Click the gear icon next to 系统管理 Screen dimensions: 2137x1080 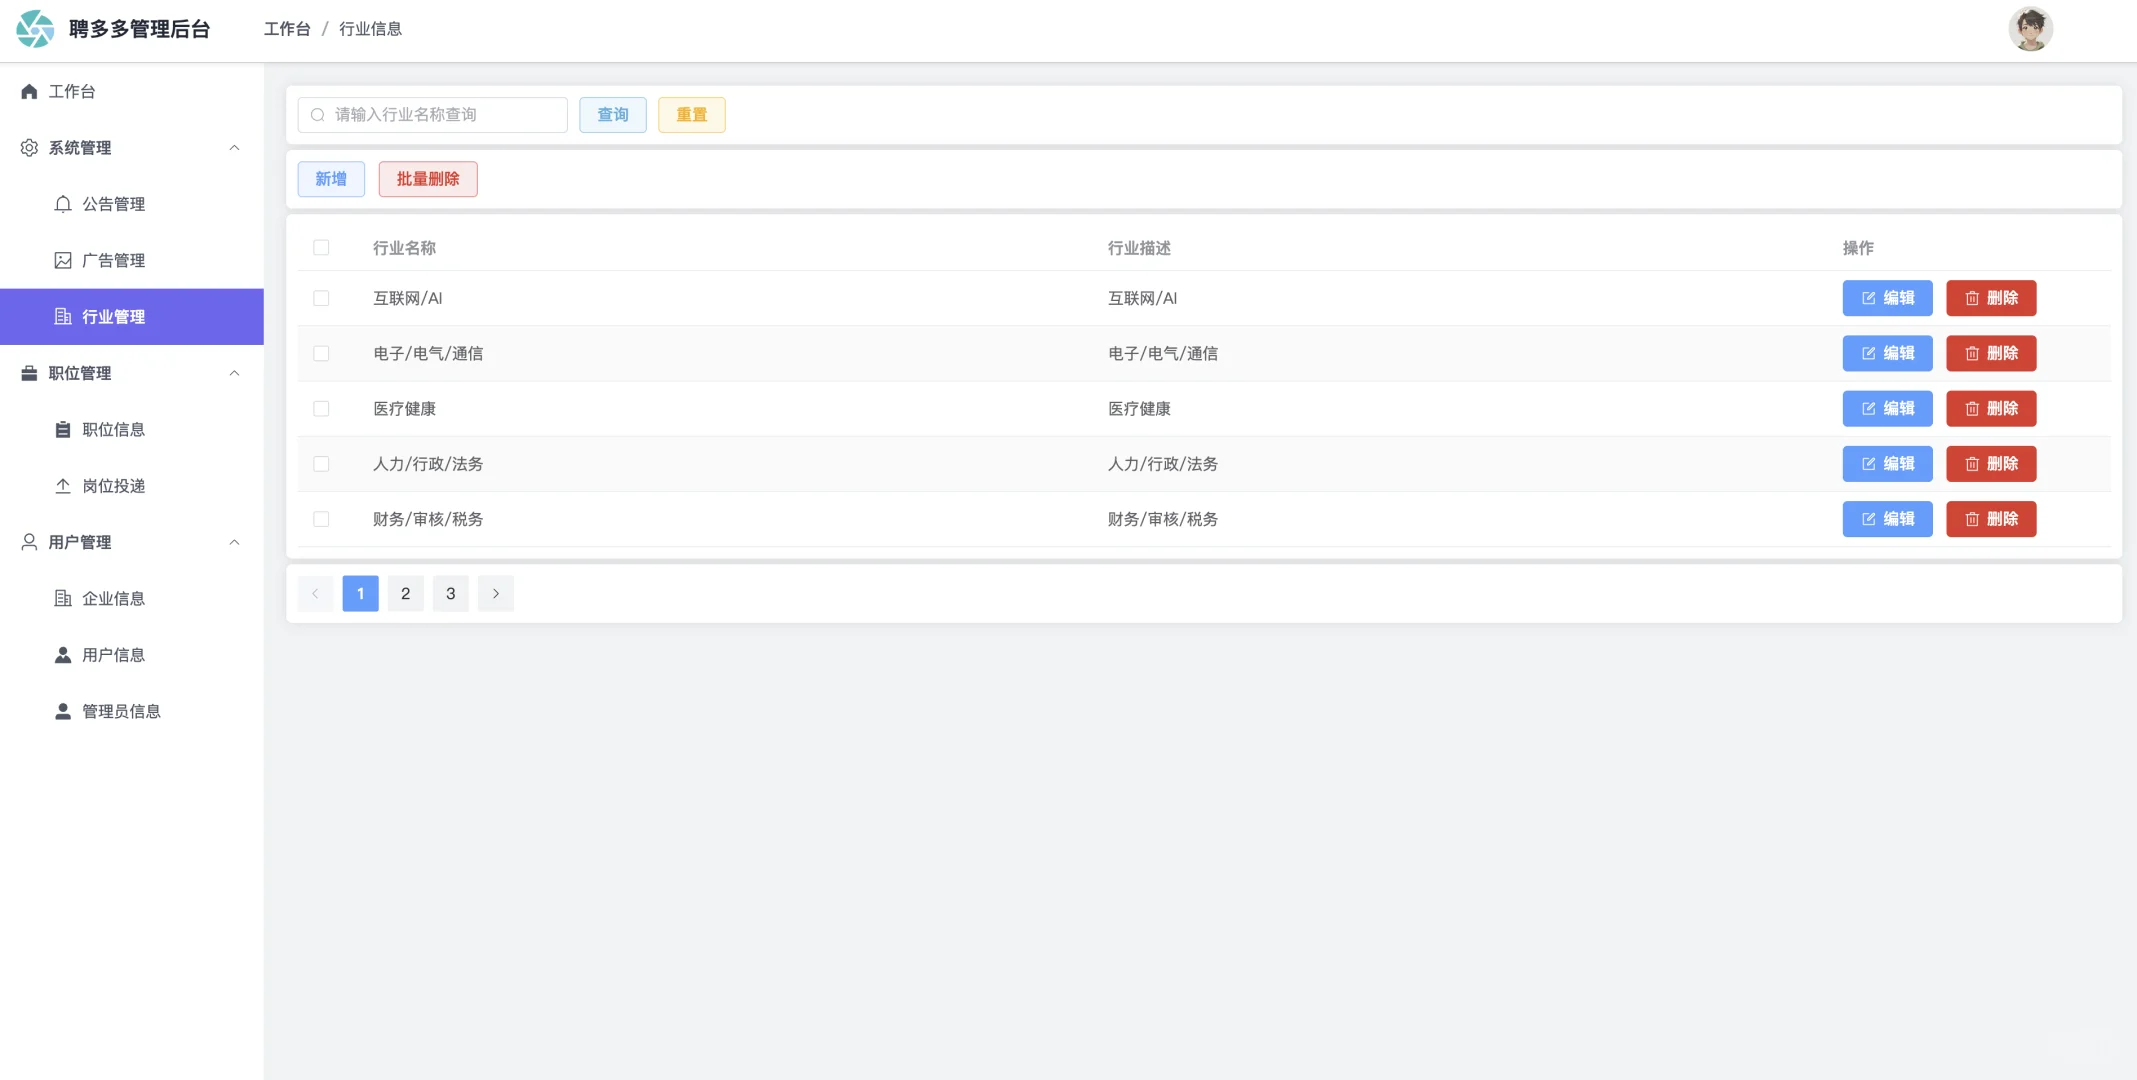click(x=29, y=148)
